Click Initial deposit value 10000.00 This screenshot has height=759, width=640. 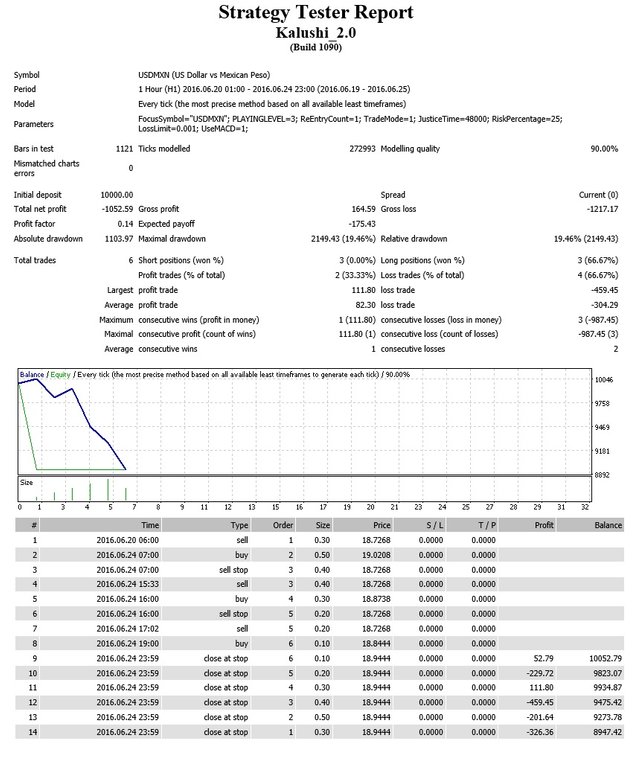tap(117, 195)
